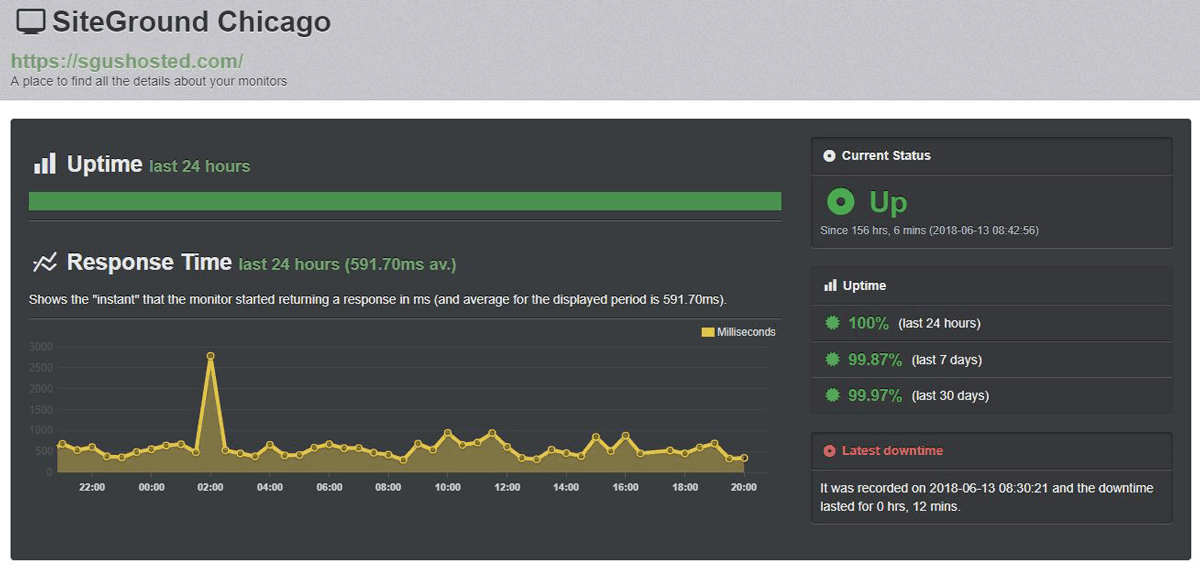Click the green badge beside 100%
Image resolution: width=1200 pixels, height=569 pixels.
[x=832, y=323]
